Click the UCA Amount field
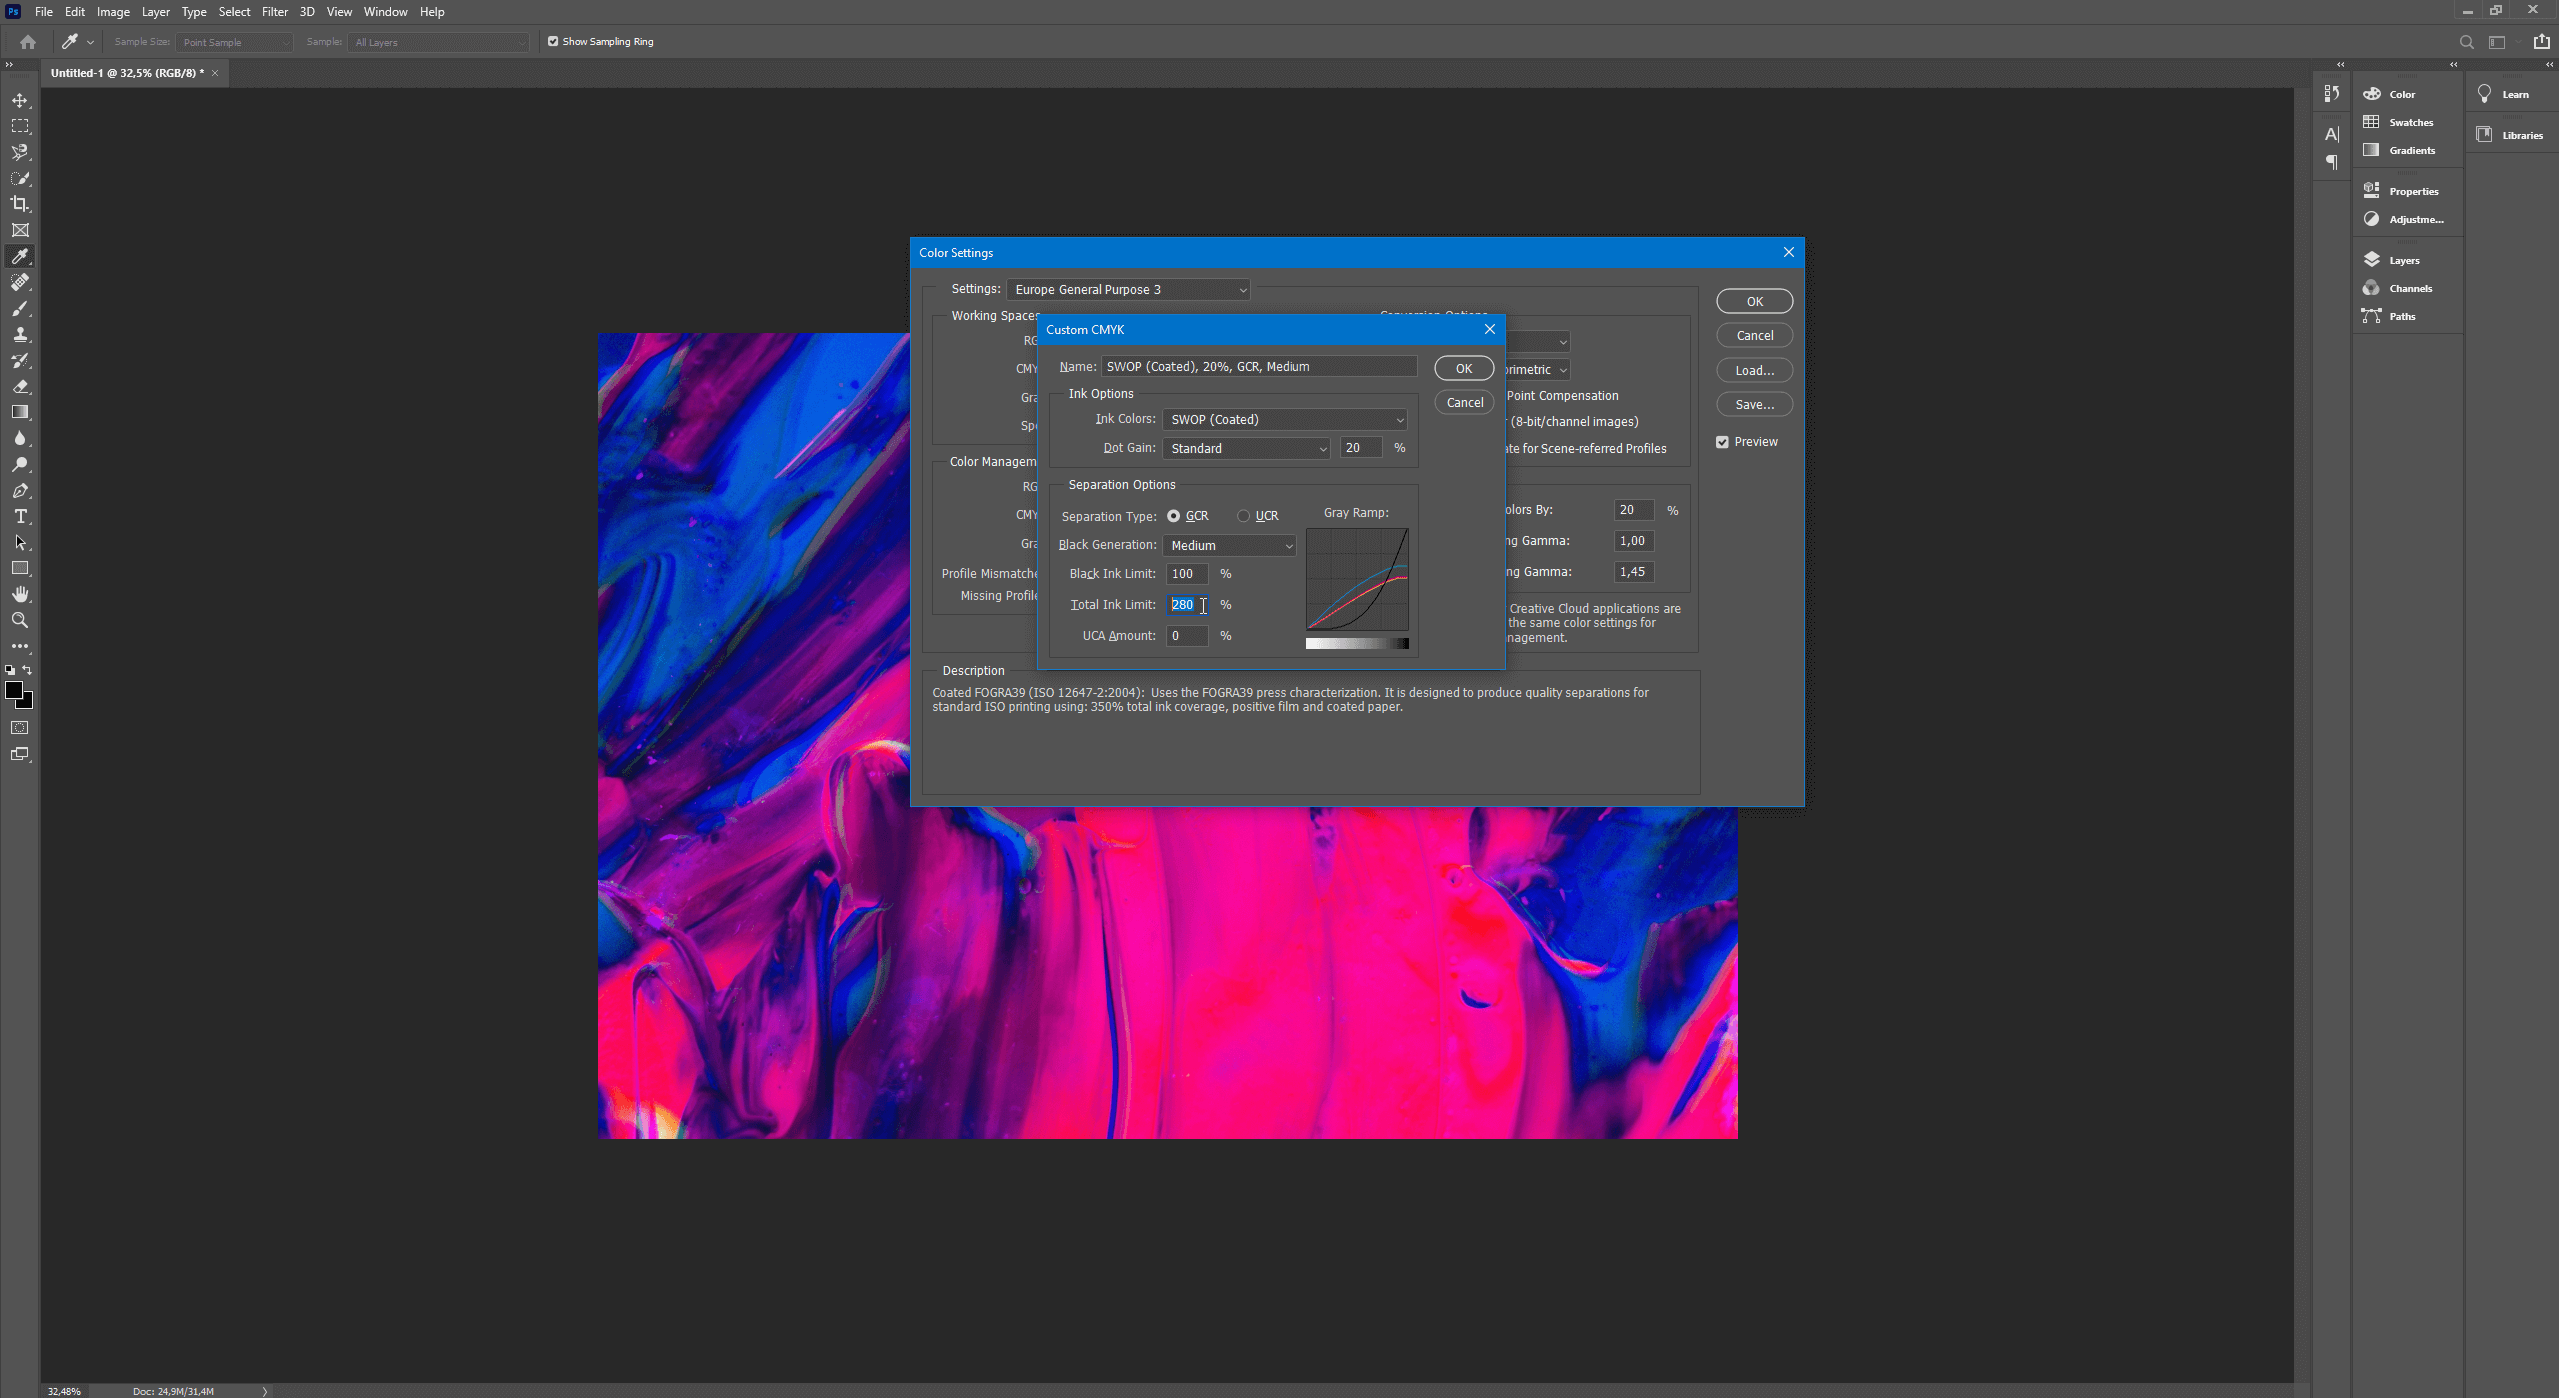The width and height of the screenshot is (2559, 1398). point(1187,636)
